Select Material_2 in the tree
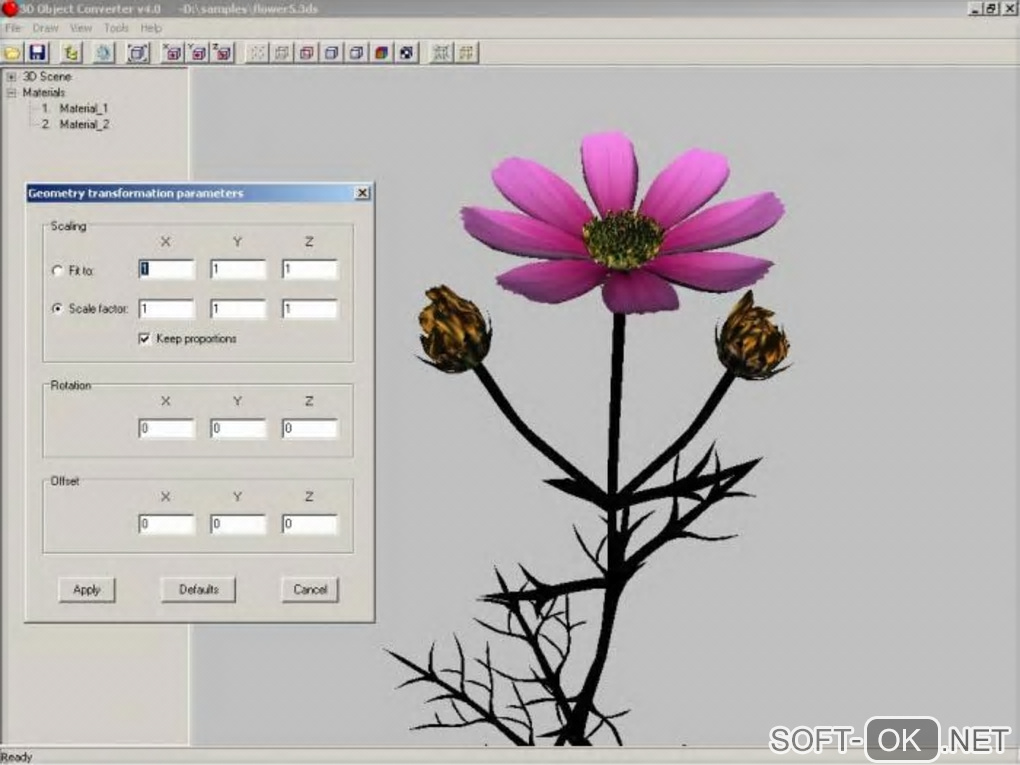 pos(84,124)
